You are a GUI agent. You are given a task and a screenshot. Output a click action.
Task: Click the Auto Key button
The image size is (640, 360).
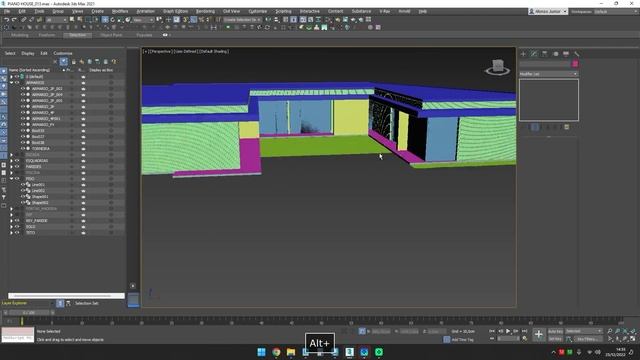point(555,331)
